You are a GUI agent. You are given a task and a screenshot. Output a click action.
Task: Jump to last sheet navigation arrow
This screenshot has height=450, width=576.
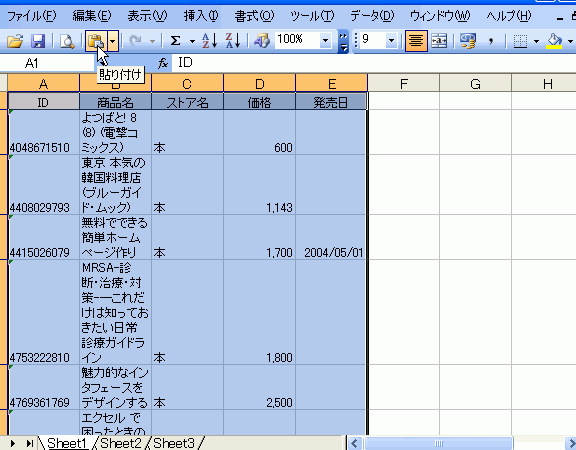point(29,443)
